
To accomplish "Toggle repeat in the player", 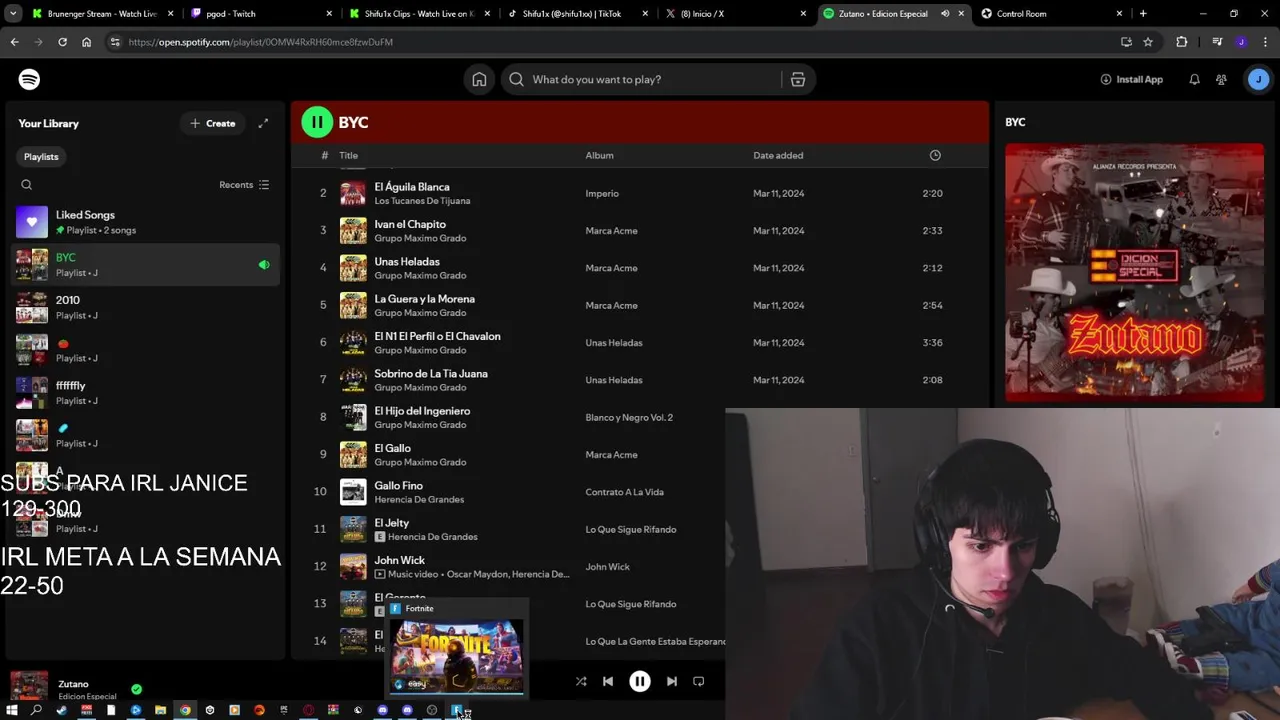I will pyautogui.click(x=699, y=681).
